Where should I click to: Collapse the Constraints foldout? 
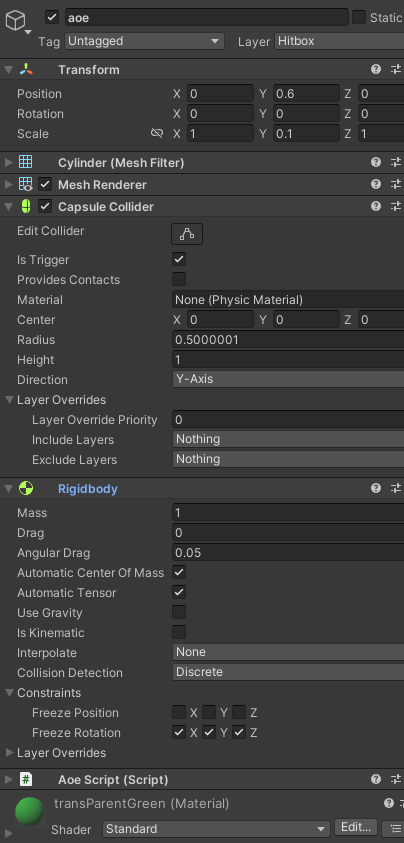[x=9, y=692]
